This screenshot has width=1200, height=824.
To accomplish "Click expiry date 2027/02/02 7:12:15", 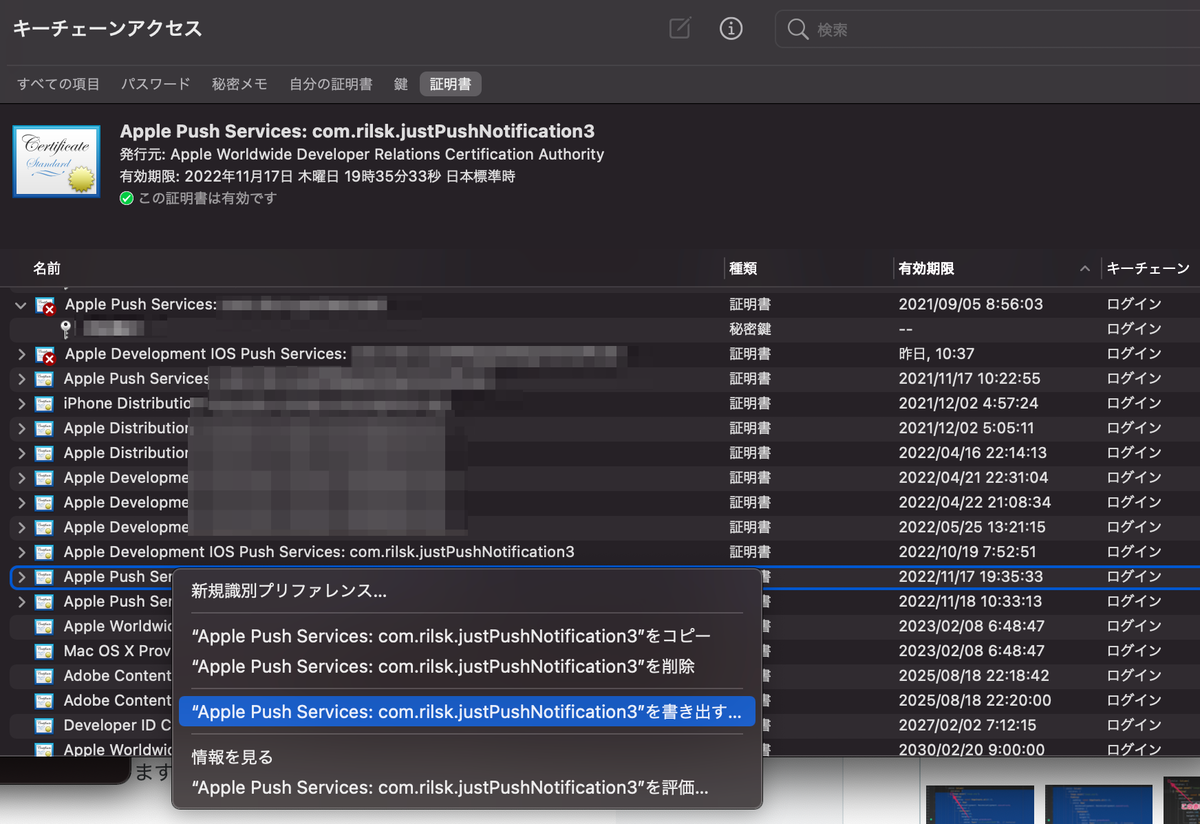I will [x=967, y=725].
